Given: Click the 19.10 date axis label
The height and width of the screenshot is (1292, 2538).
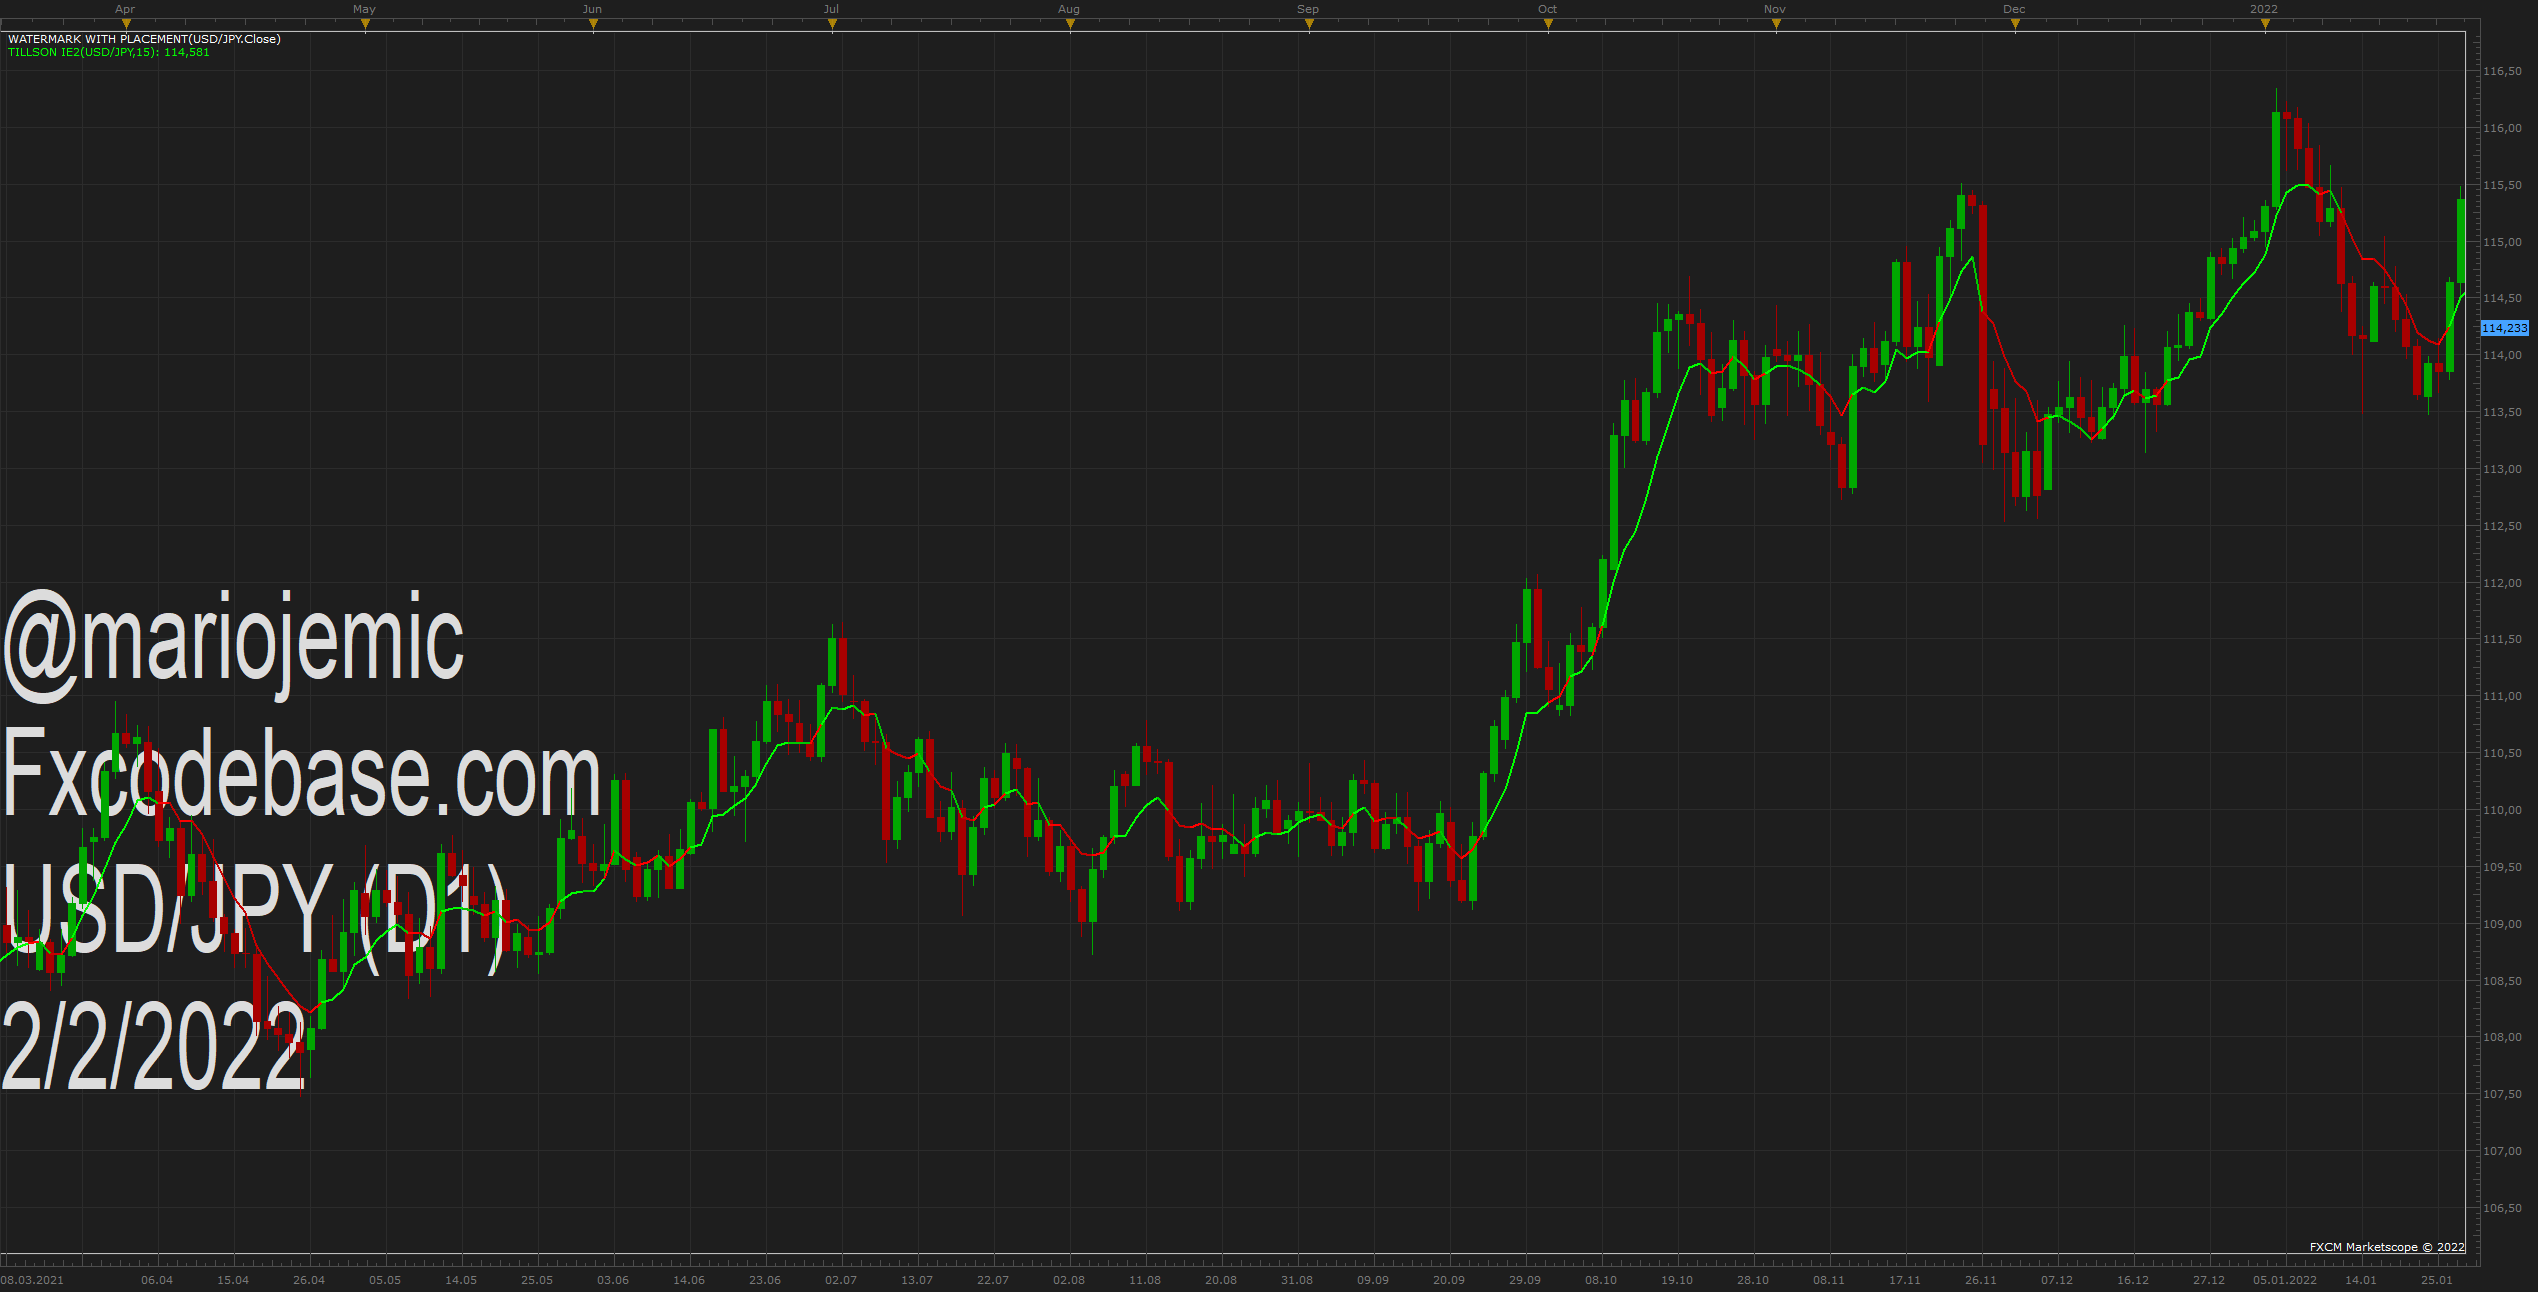Looking at the screenshot, I should coord(1677,1280).
